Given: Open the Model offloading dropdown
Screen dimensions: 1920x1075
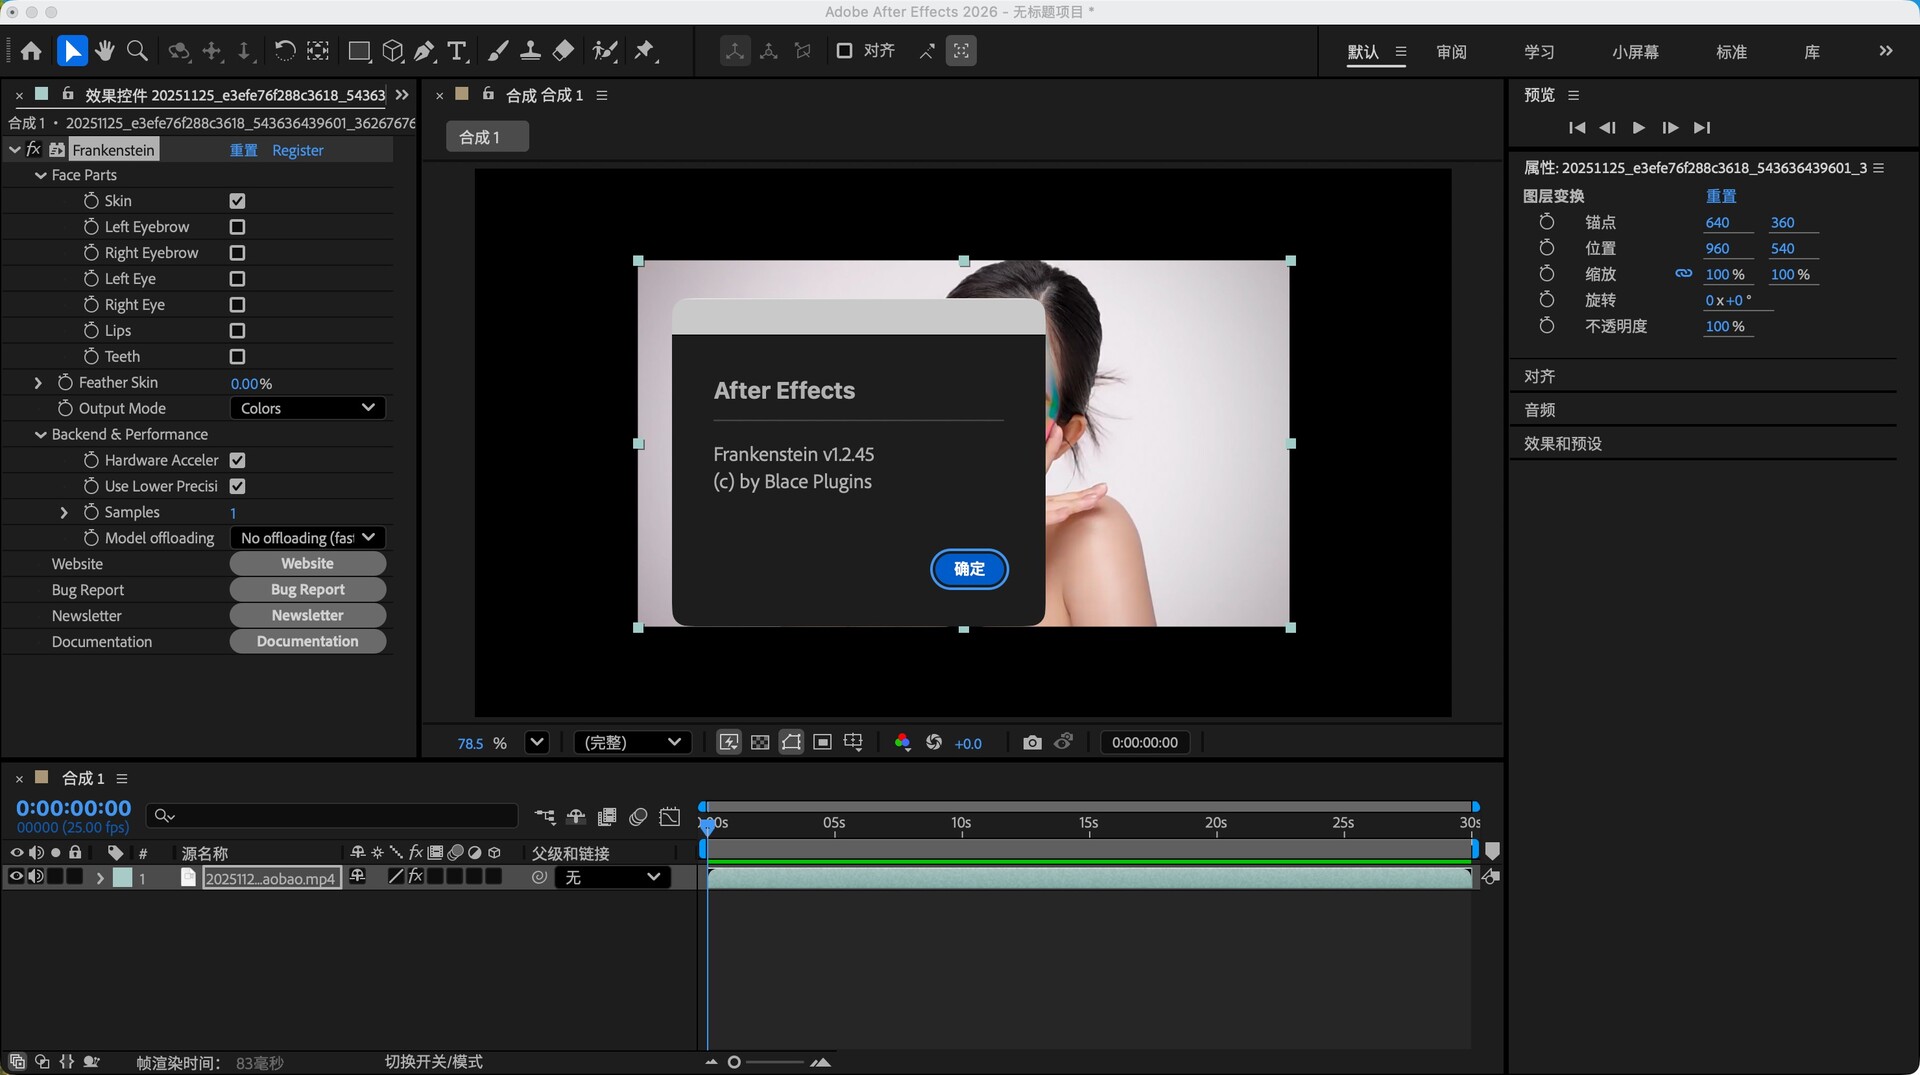Looking at the screenshot, I should (307, 538).
